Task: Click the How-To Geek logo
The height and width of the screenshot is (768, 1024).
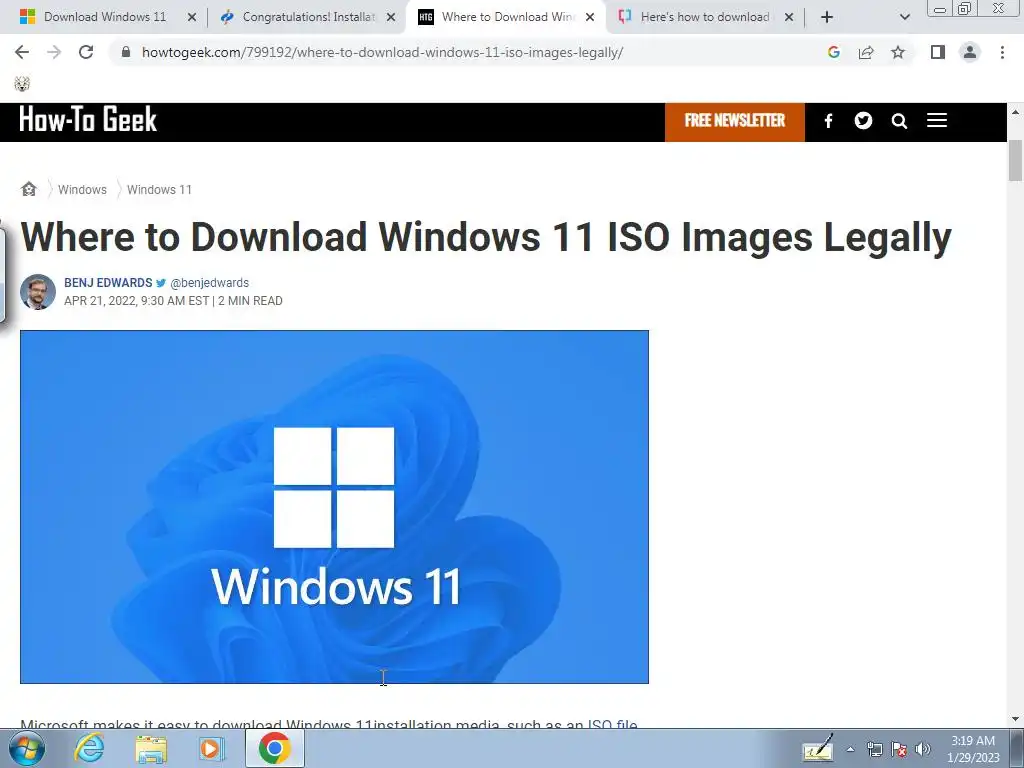Action: (88, 120)
